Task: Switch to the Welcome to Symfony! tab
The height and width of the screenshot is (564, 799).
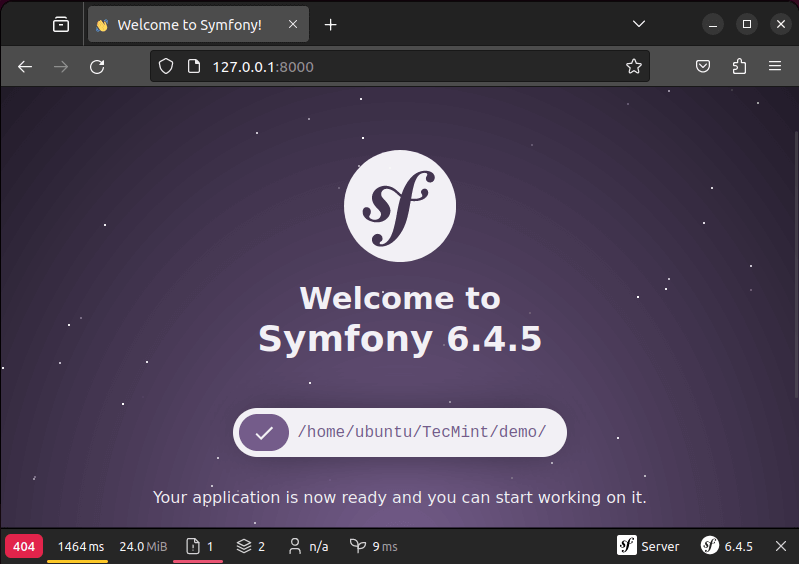Action: (x=198, y=24)
